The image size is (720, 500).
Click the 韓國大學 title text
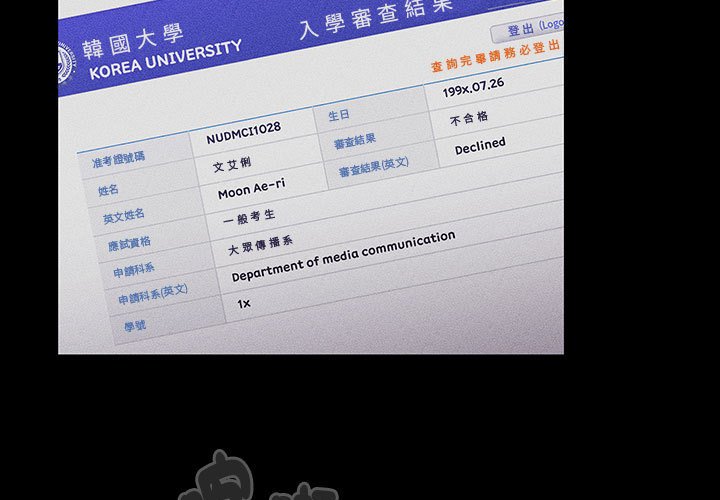134,40
